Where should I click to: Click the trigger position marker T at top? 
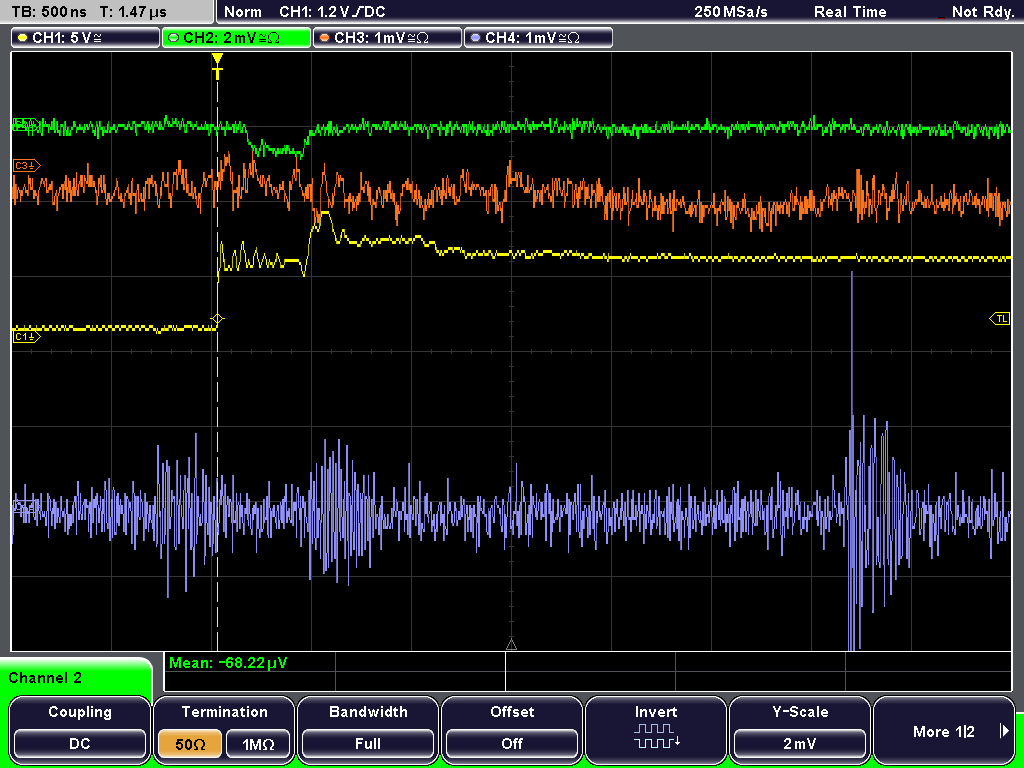217,65
